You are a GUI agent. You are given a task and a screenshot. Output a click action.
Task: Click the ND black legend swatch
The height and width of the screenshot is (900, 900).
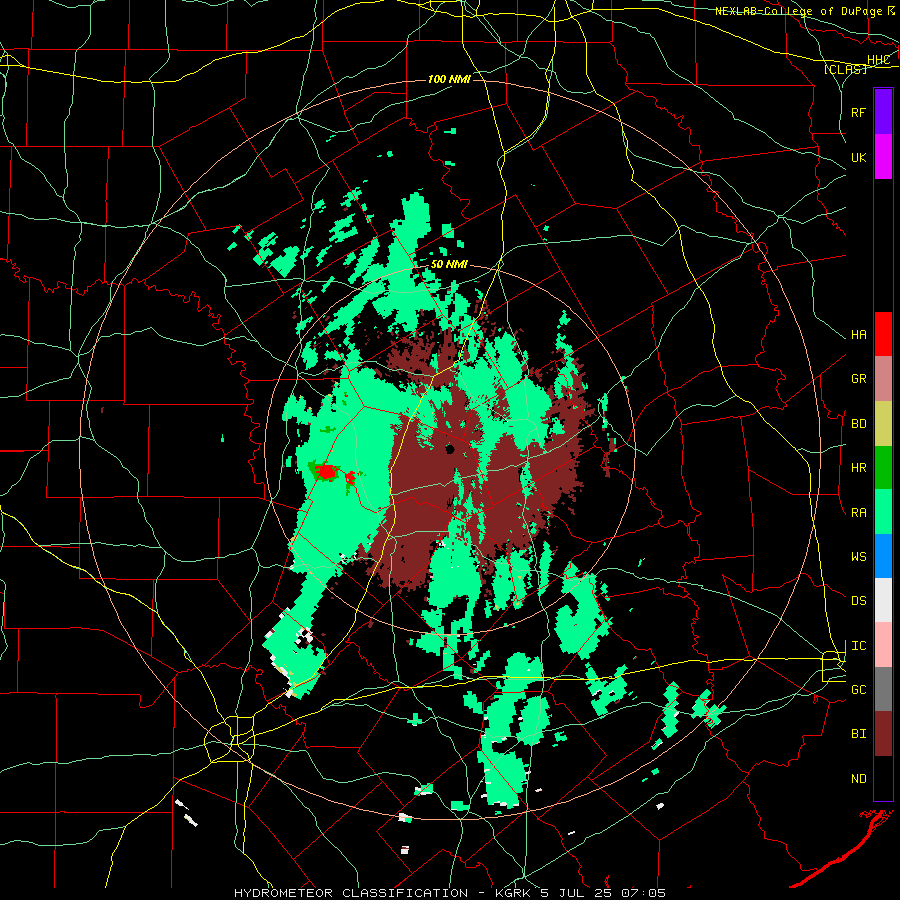883,778
